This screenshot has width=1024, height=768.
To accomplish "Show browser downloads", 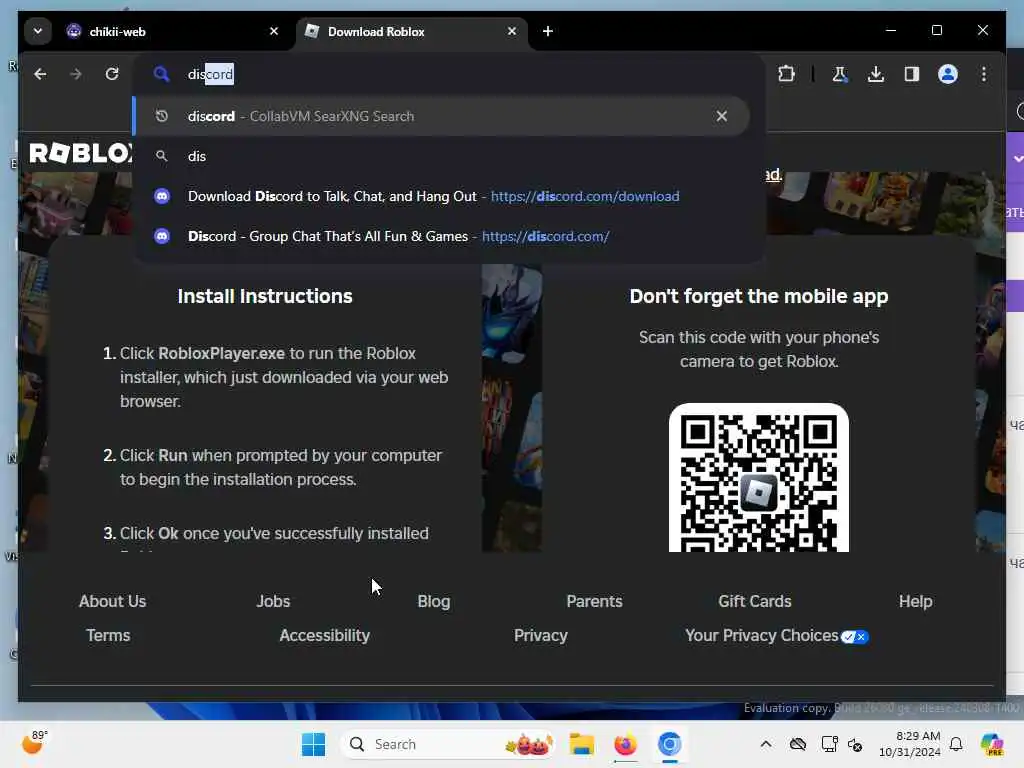I will [876, 74].
